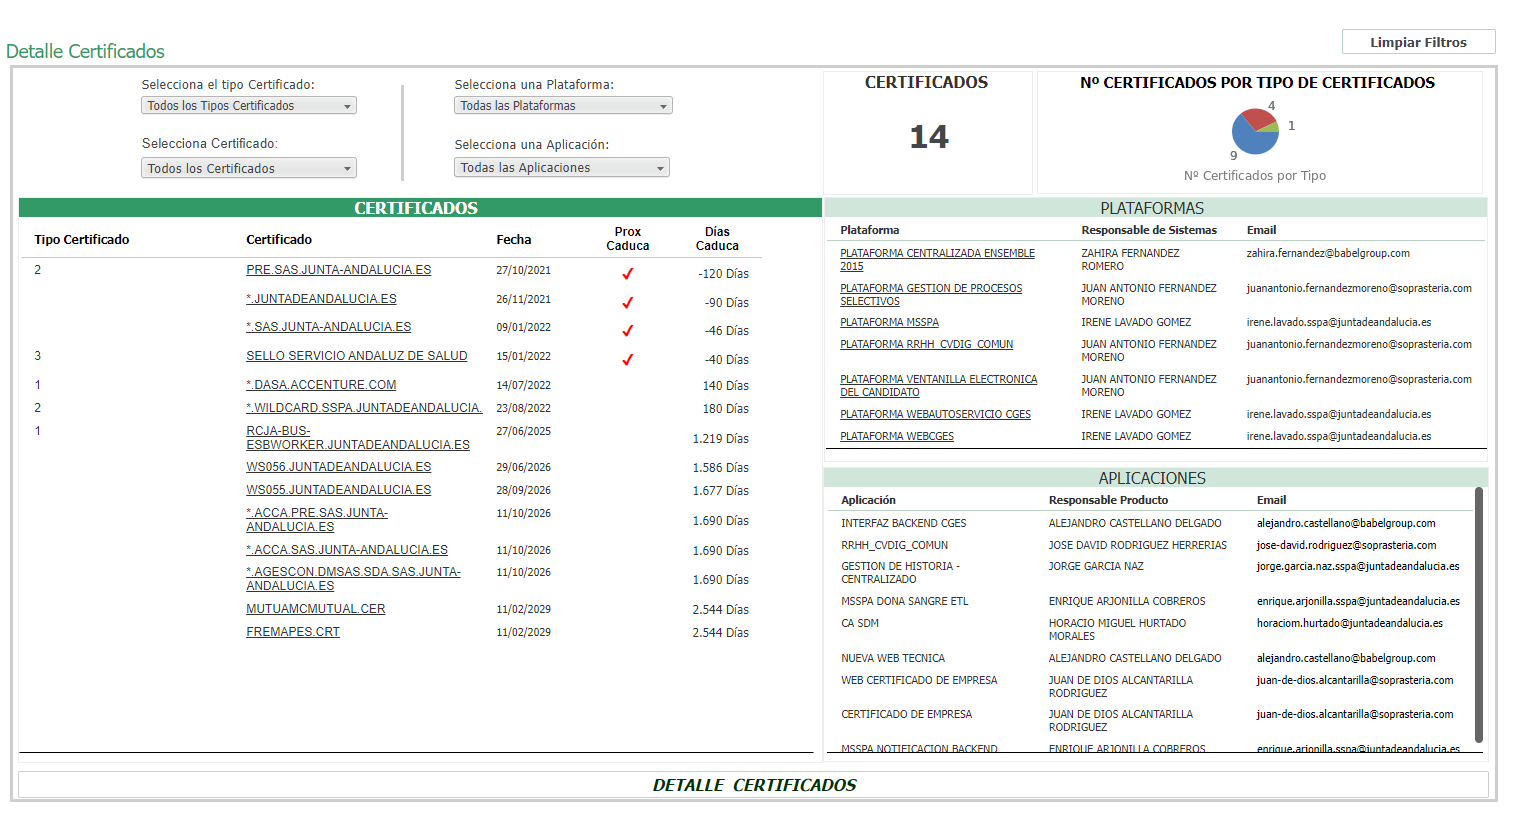
Task: Expand the Todas las Aplicaciones dropdown
Action: click(x=562, y=167)
